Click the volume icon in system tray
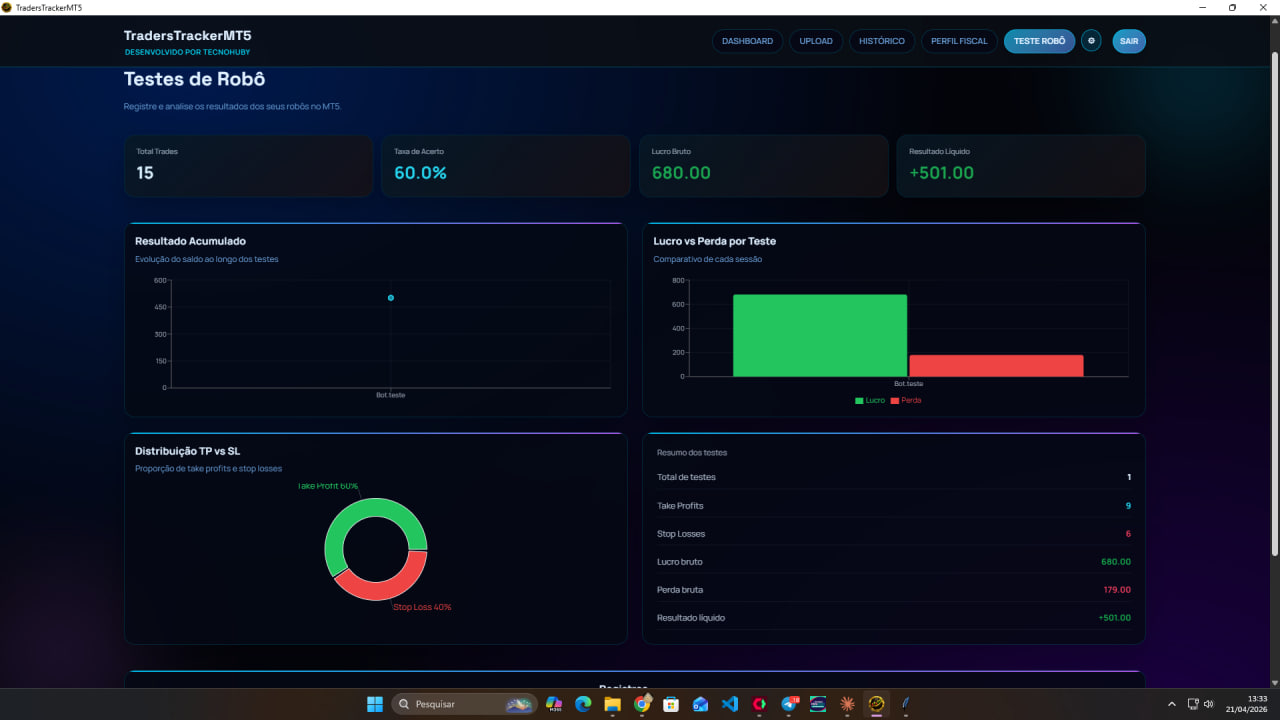1280x720 pixels. [1209, 704]
